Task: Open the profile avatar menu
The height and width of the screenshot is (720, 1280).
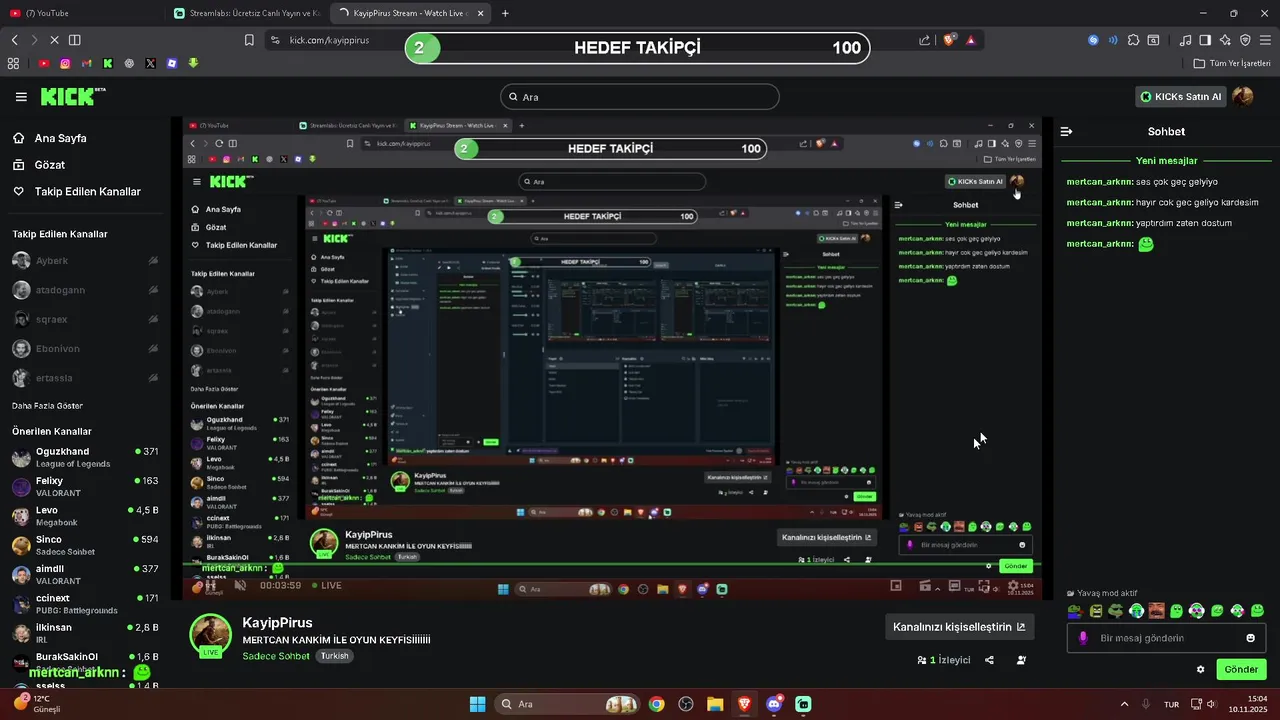Action: coord(1242,97)
